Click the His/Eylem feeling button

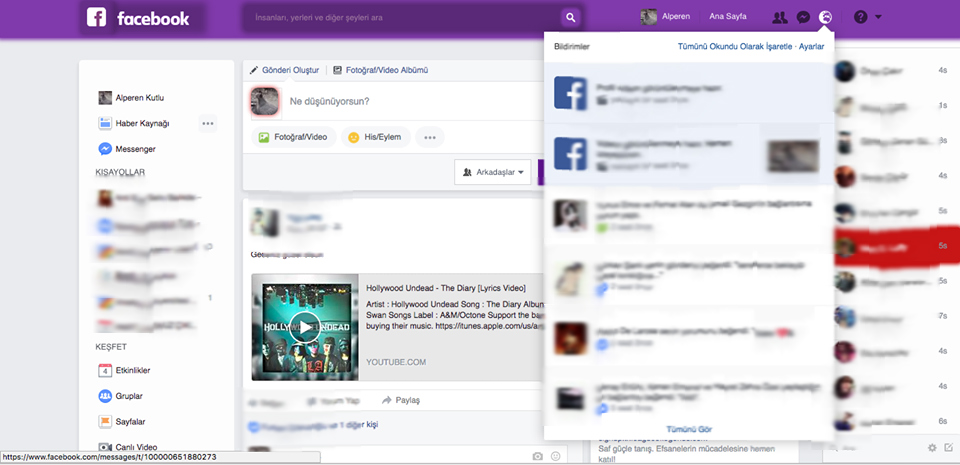[375, 137]
